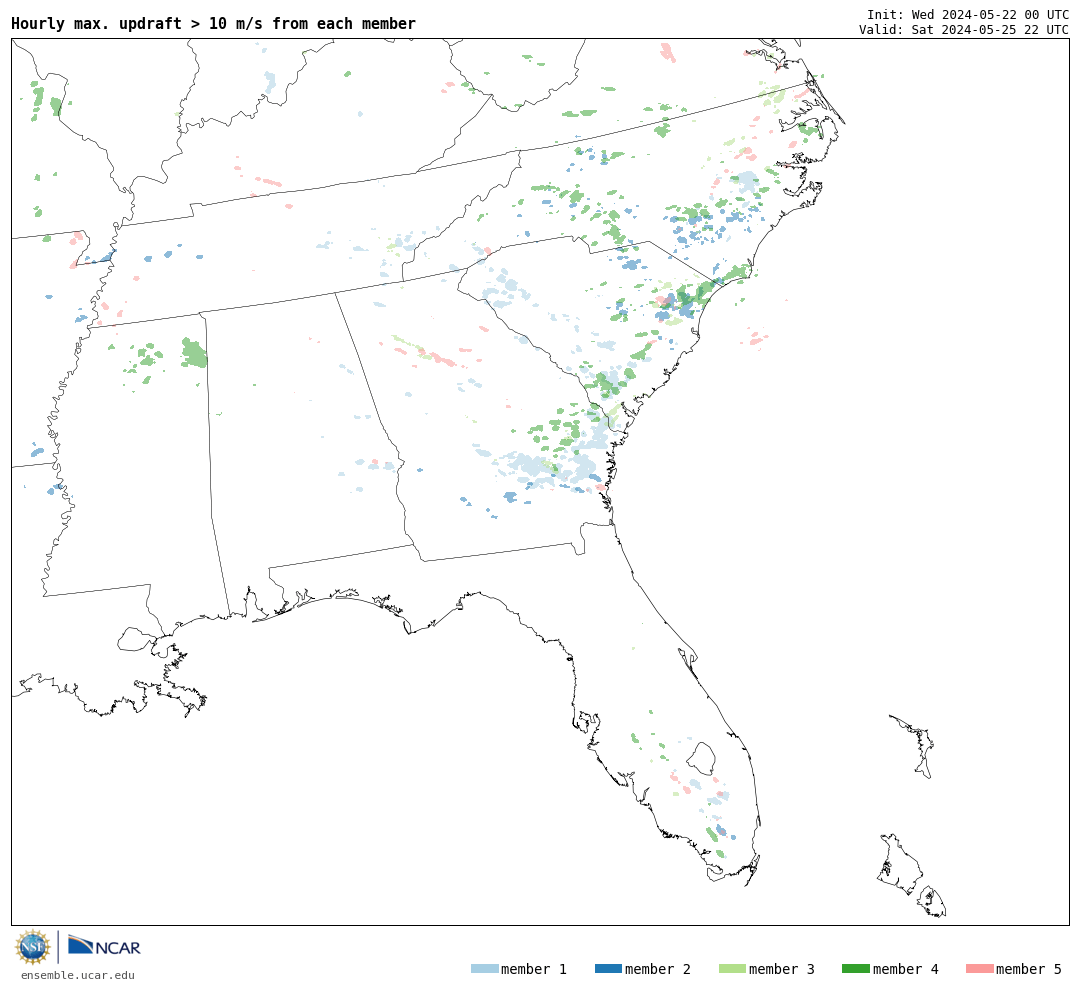Viewport: 1080px width, 988px height.
Task: Click the ensemble.ucar.edu text
Action: (78, 975)
